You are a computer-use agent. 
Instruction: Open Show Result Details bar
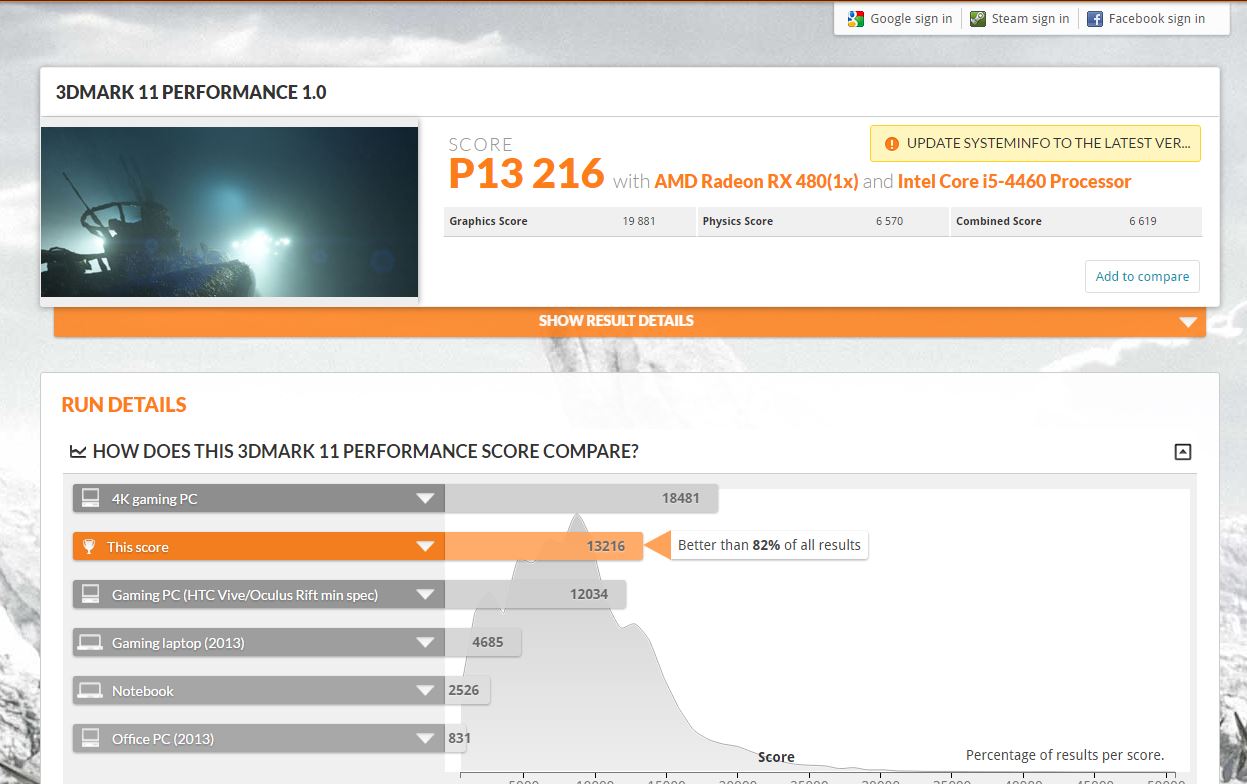click(x=630, y=321)
